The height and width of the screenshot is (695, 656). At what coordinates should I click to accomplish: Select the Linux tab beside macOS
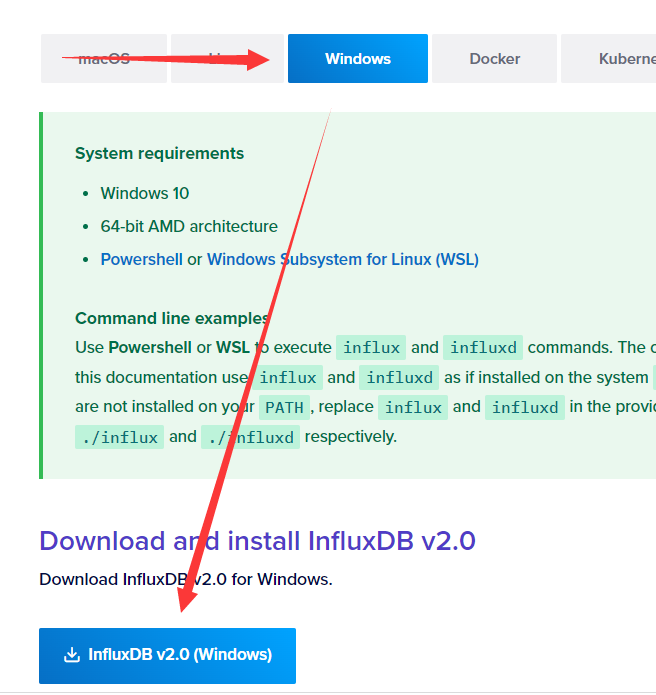(x=227, y=59)
